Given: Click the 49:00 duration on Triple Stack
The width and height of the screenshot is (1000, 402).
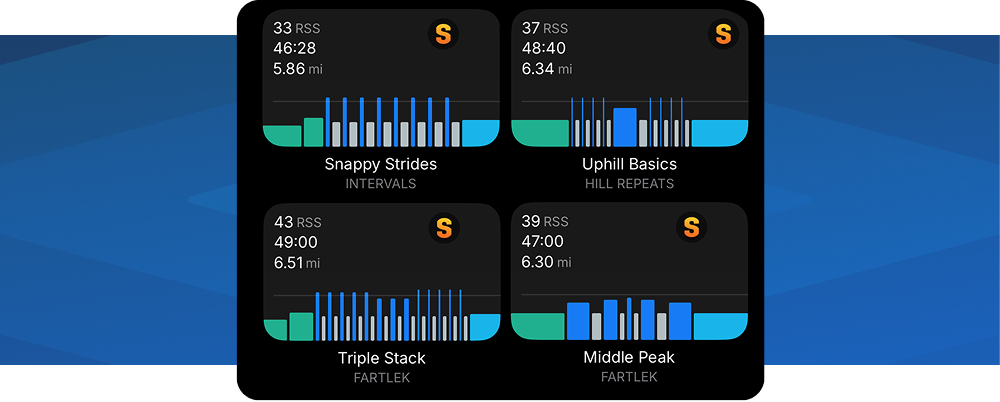Looking at the screenshot, I should [294, 242].
